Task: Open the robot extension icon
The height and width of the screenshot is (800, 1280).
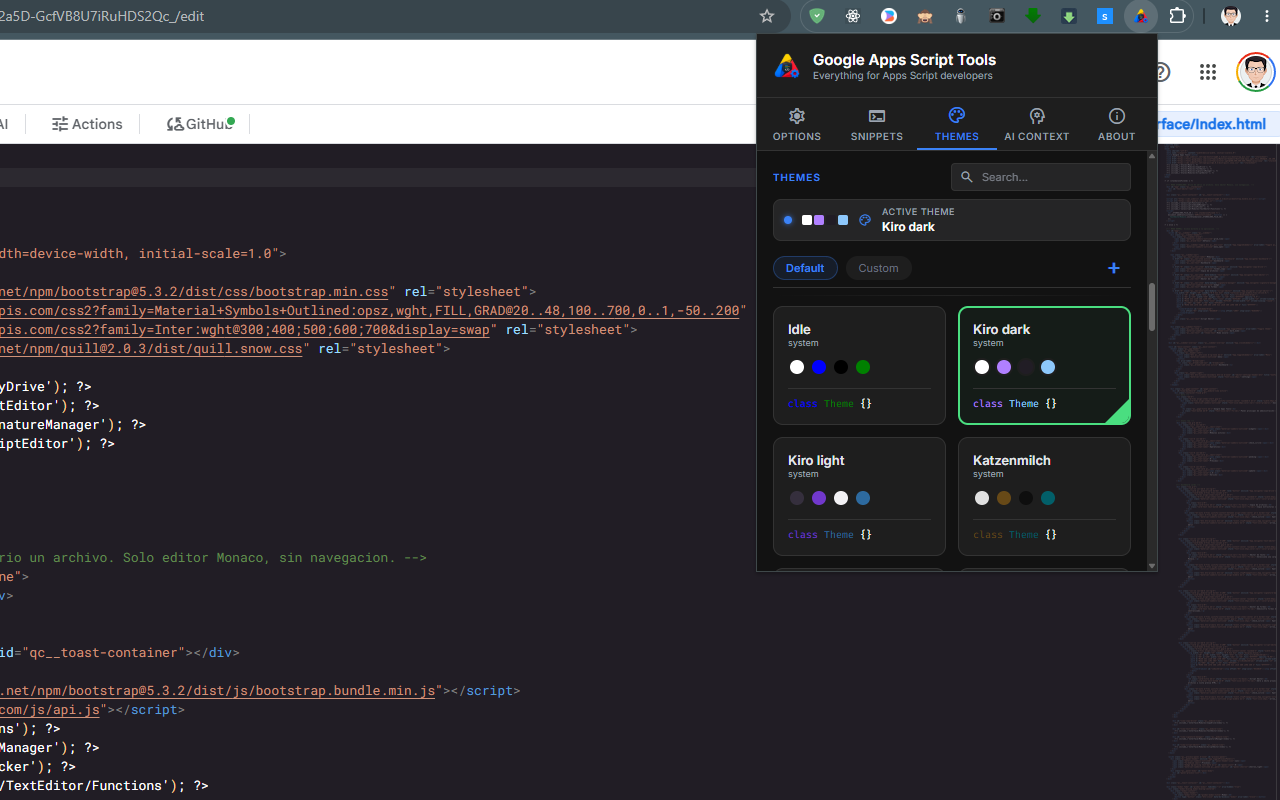Action: [961, 16]
